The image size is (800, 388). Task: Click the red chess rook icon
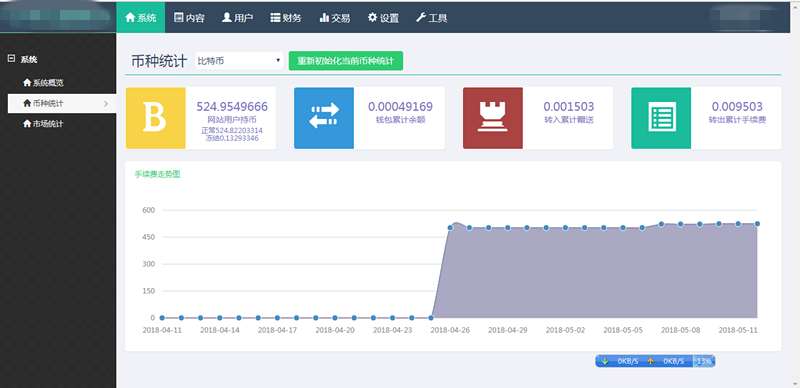tap(492, 118)
